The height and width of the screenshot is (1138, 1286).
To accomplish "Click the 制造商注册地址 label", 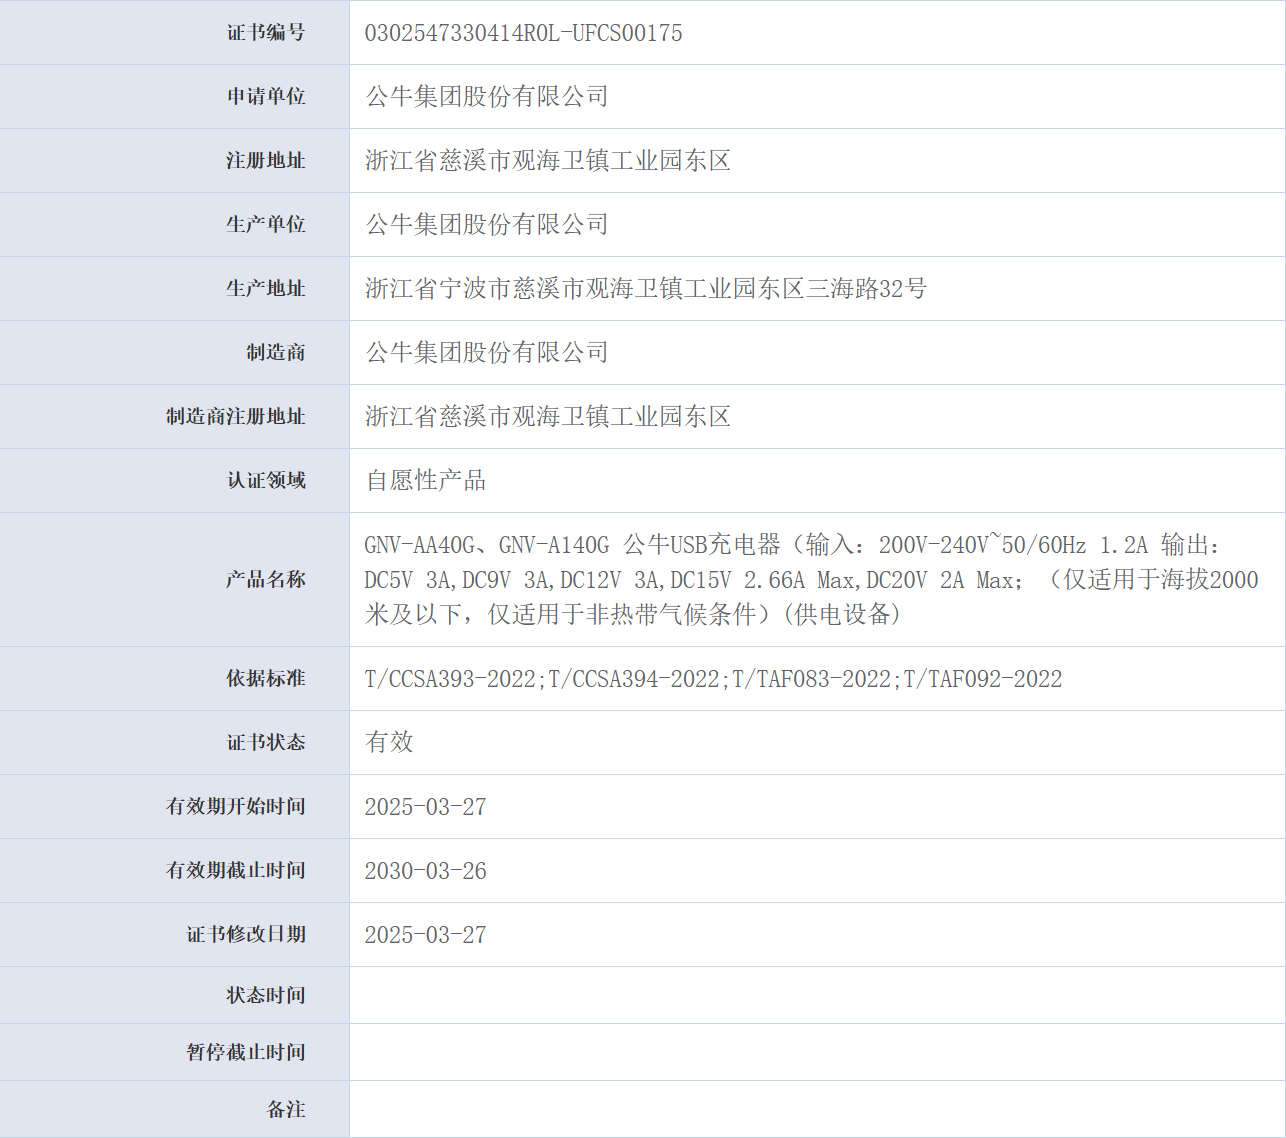I will [236, 416].
